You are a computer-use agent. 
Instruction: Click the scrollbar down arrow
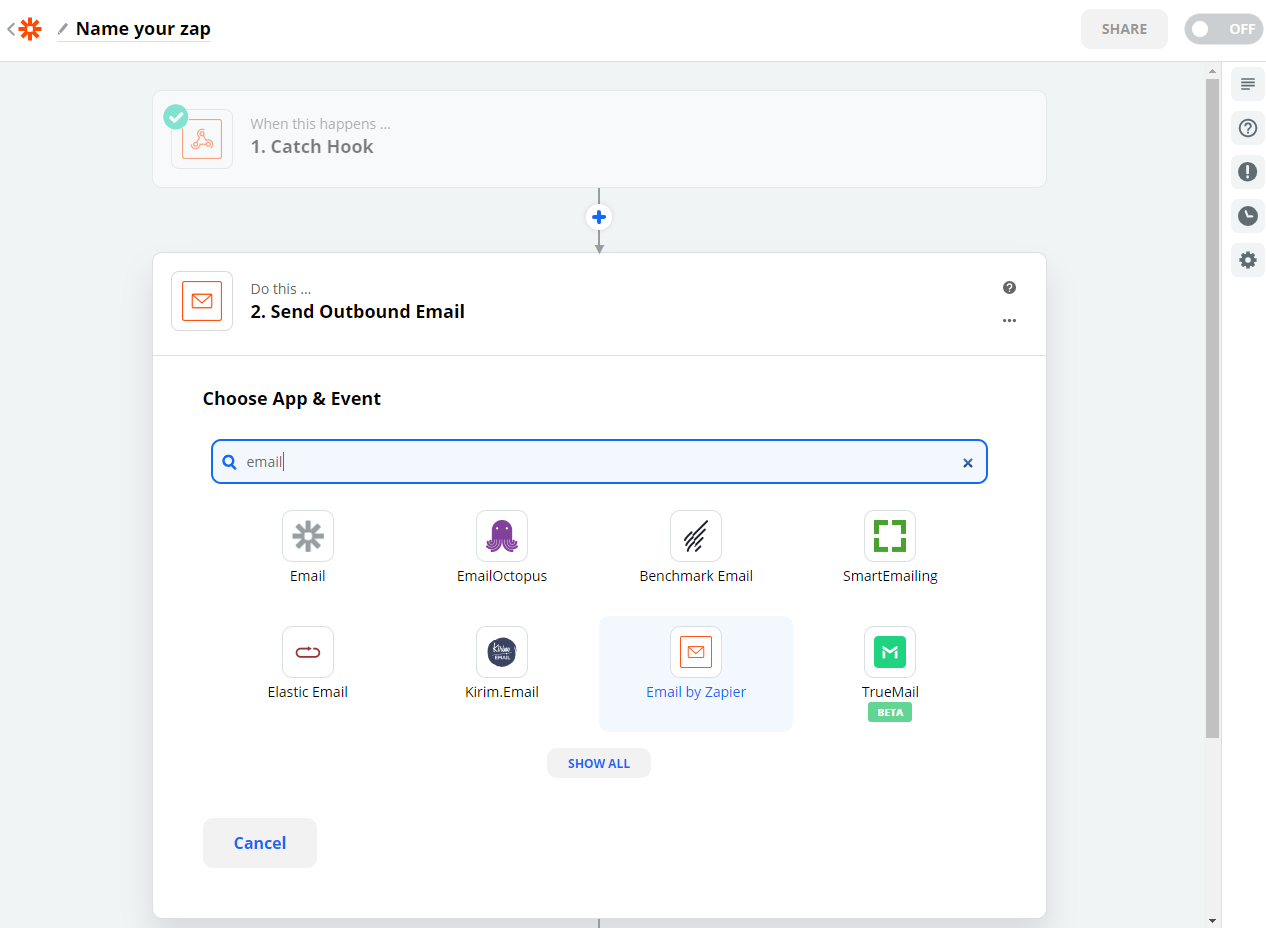click(1213, 920)
